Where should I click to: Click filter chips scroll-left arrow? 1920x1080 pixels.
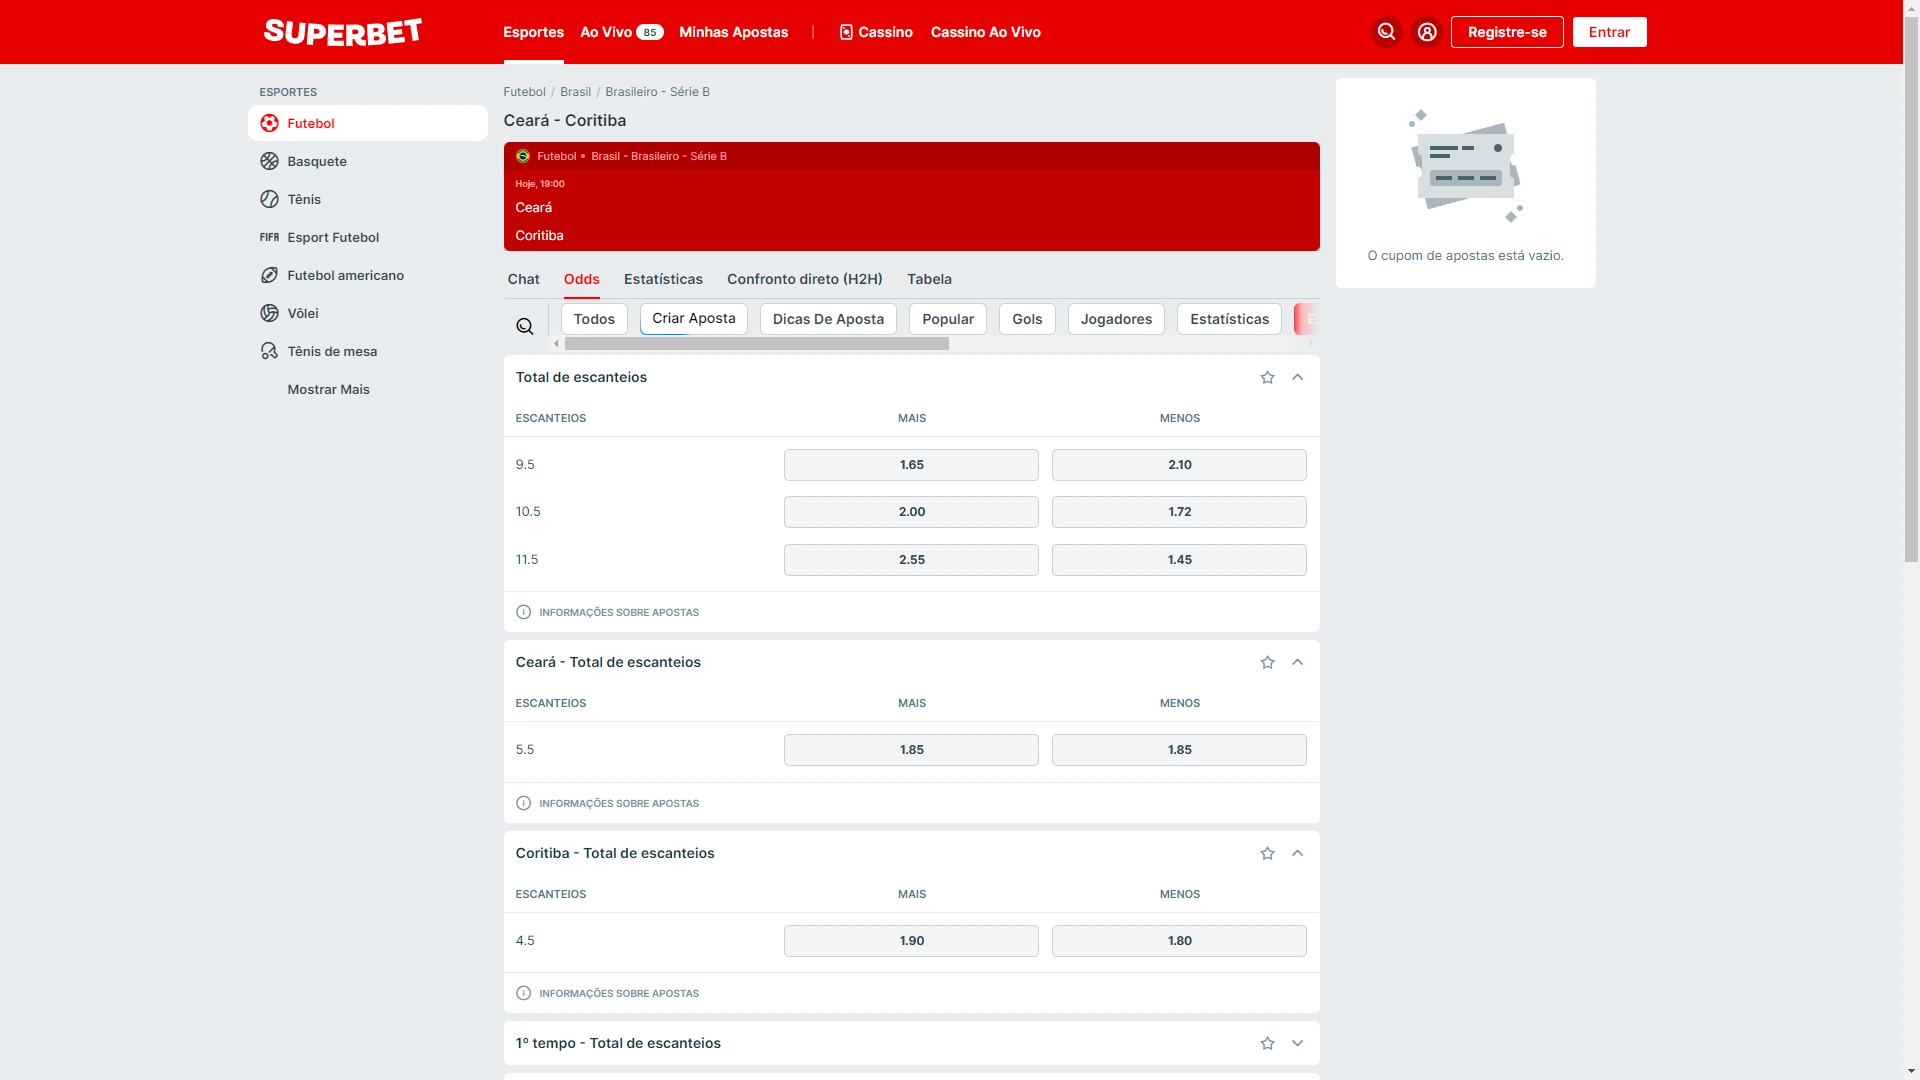[556, 343]
